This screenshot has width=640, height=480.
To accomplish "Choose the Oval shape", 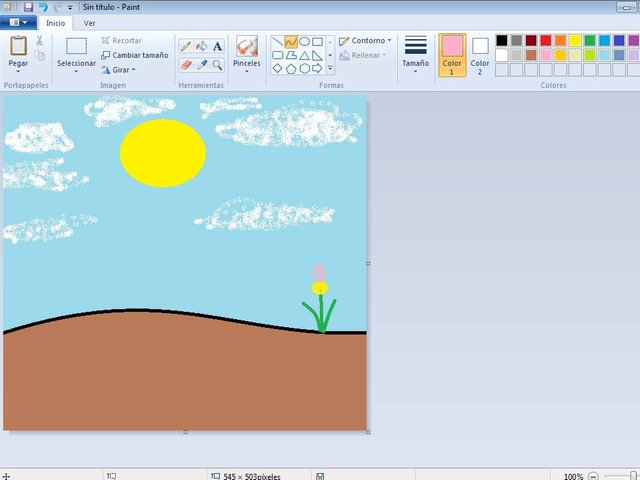I will (x=304, y=41).
